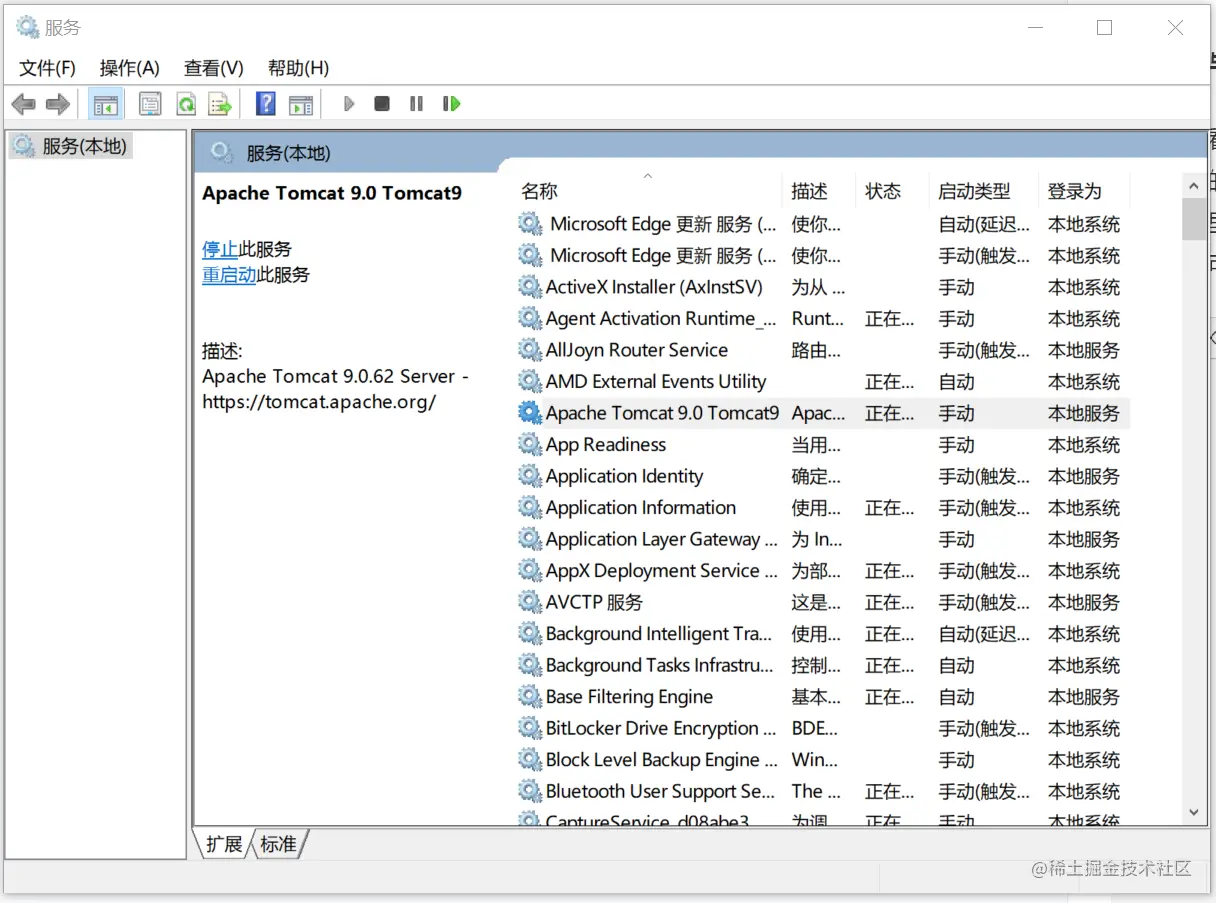Select the gear icon of Apache Tomcat 9.0 Tomcat9
Image resolution: width=1216 pixels, height=903 pixels.
tap(530, 413)
